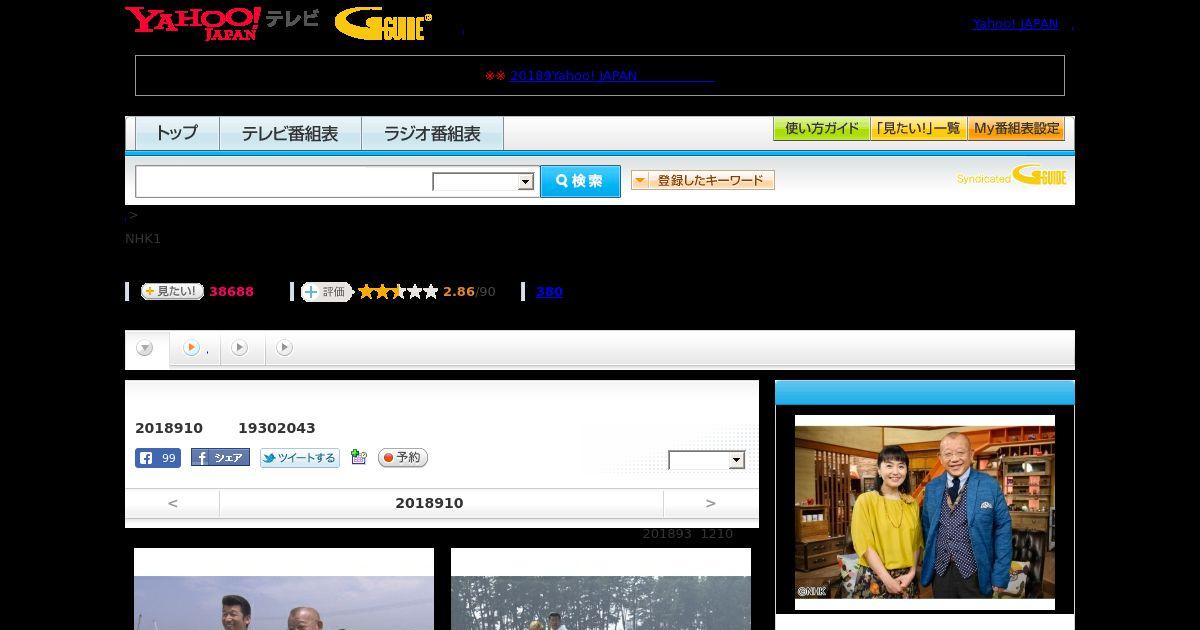Open the 使い方ガイド button
Screen dimensions: 1200x630
[x=822, y=129]
